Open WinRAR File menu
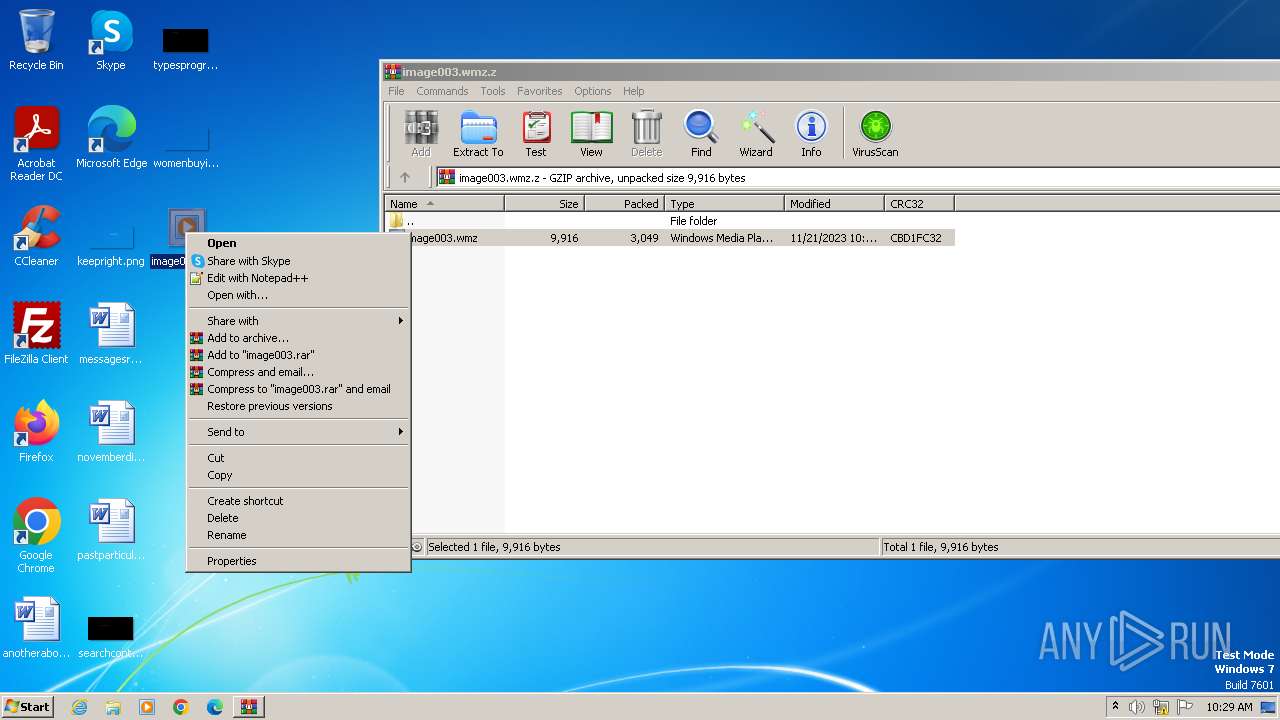This screenshot has height=720, width=1280. (396, 91)
